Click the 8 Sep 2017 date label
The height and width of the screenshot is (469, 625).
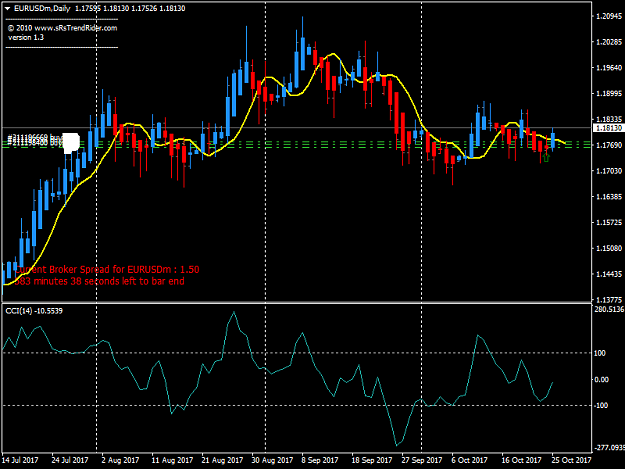point(320,460)
